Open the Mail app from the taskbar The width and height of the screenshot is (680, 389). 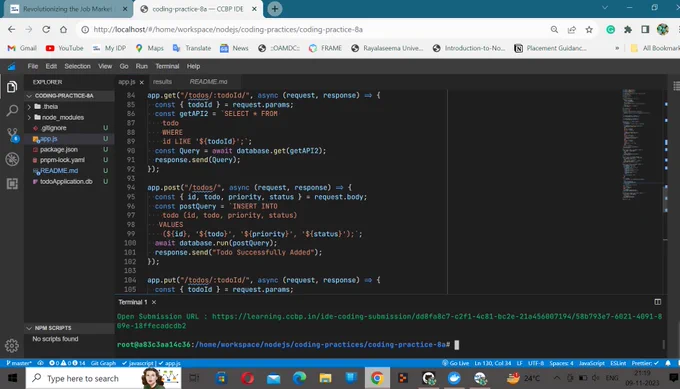point(274,378)
